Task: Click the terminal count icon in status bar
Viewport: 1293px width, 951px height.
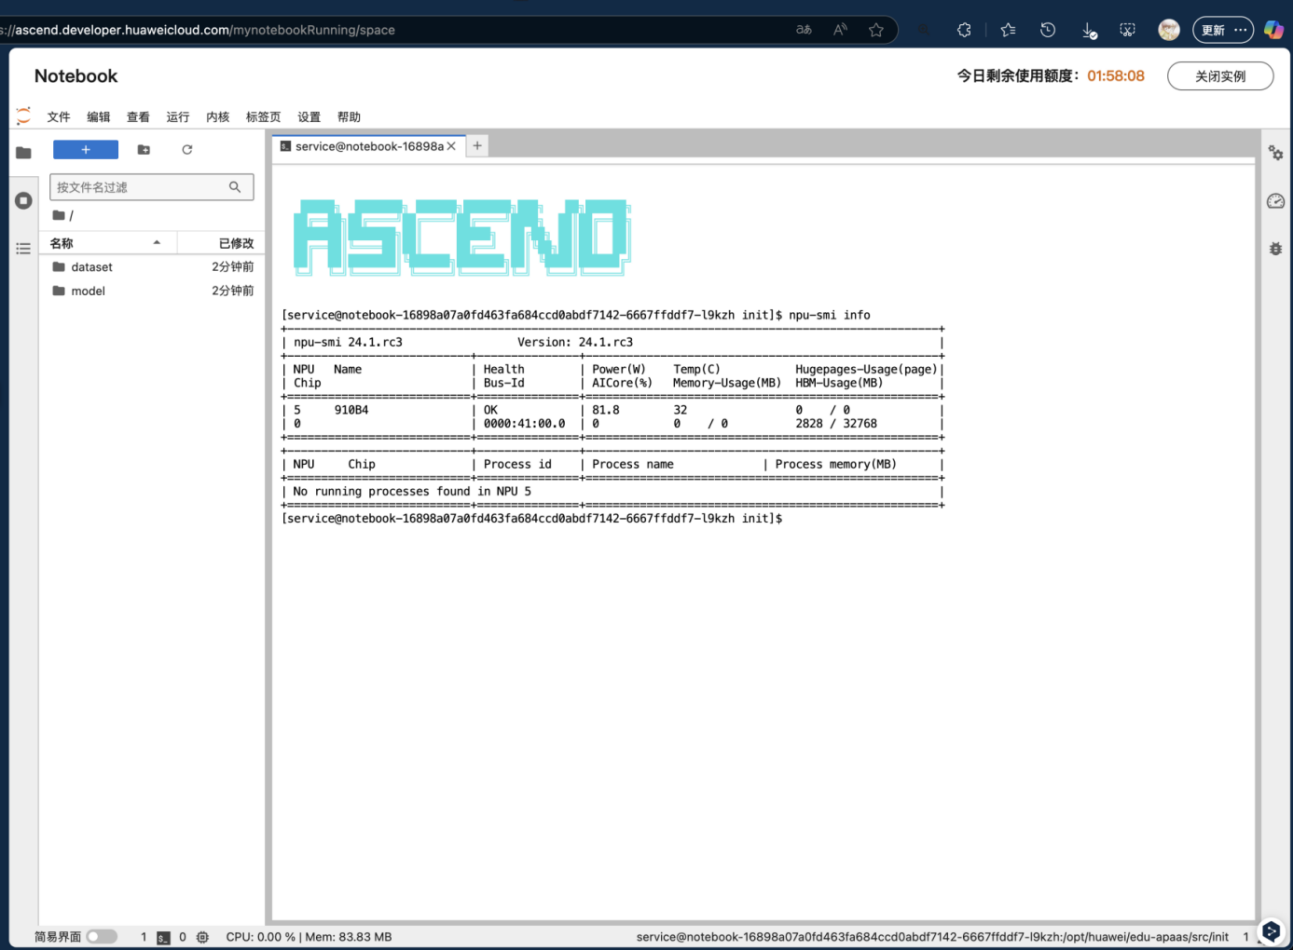Action: point(163,937)
